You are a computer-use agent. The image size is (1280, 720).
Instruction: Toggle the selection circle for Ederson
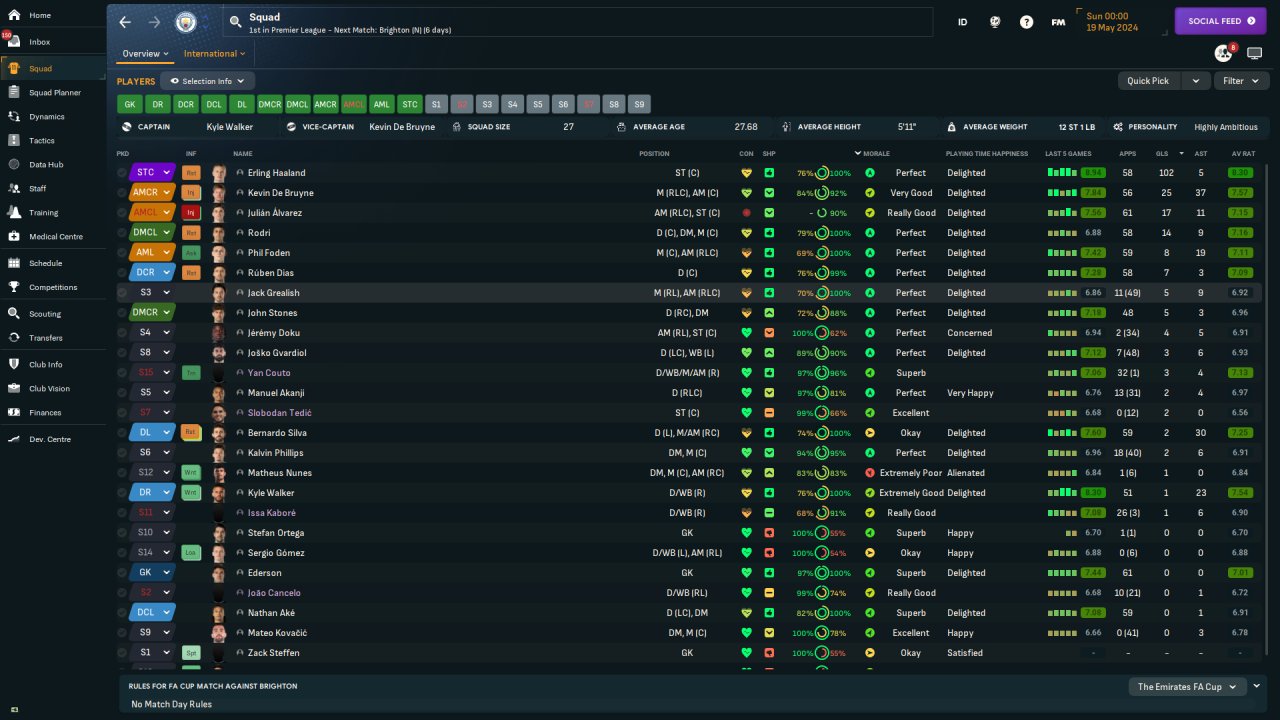(x=122, y=573)
